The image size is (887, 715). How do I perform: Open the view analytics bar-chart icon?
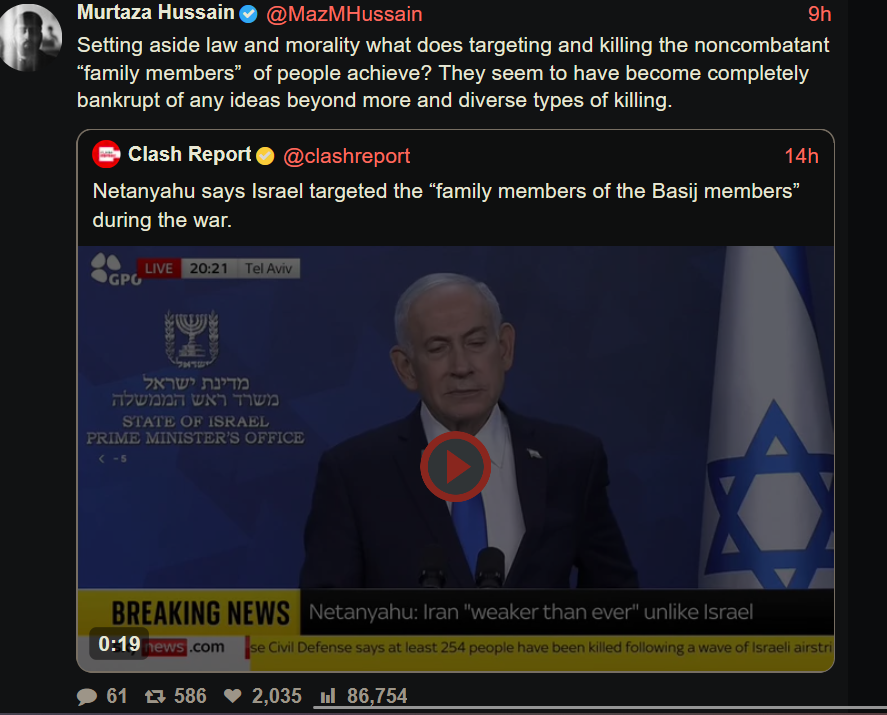[328, 696]
